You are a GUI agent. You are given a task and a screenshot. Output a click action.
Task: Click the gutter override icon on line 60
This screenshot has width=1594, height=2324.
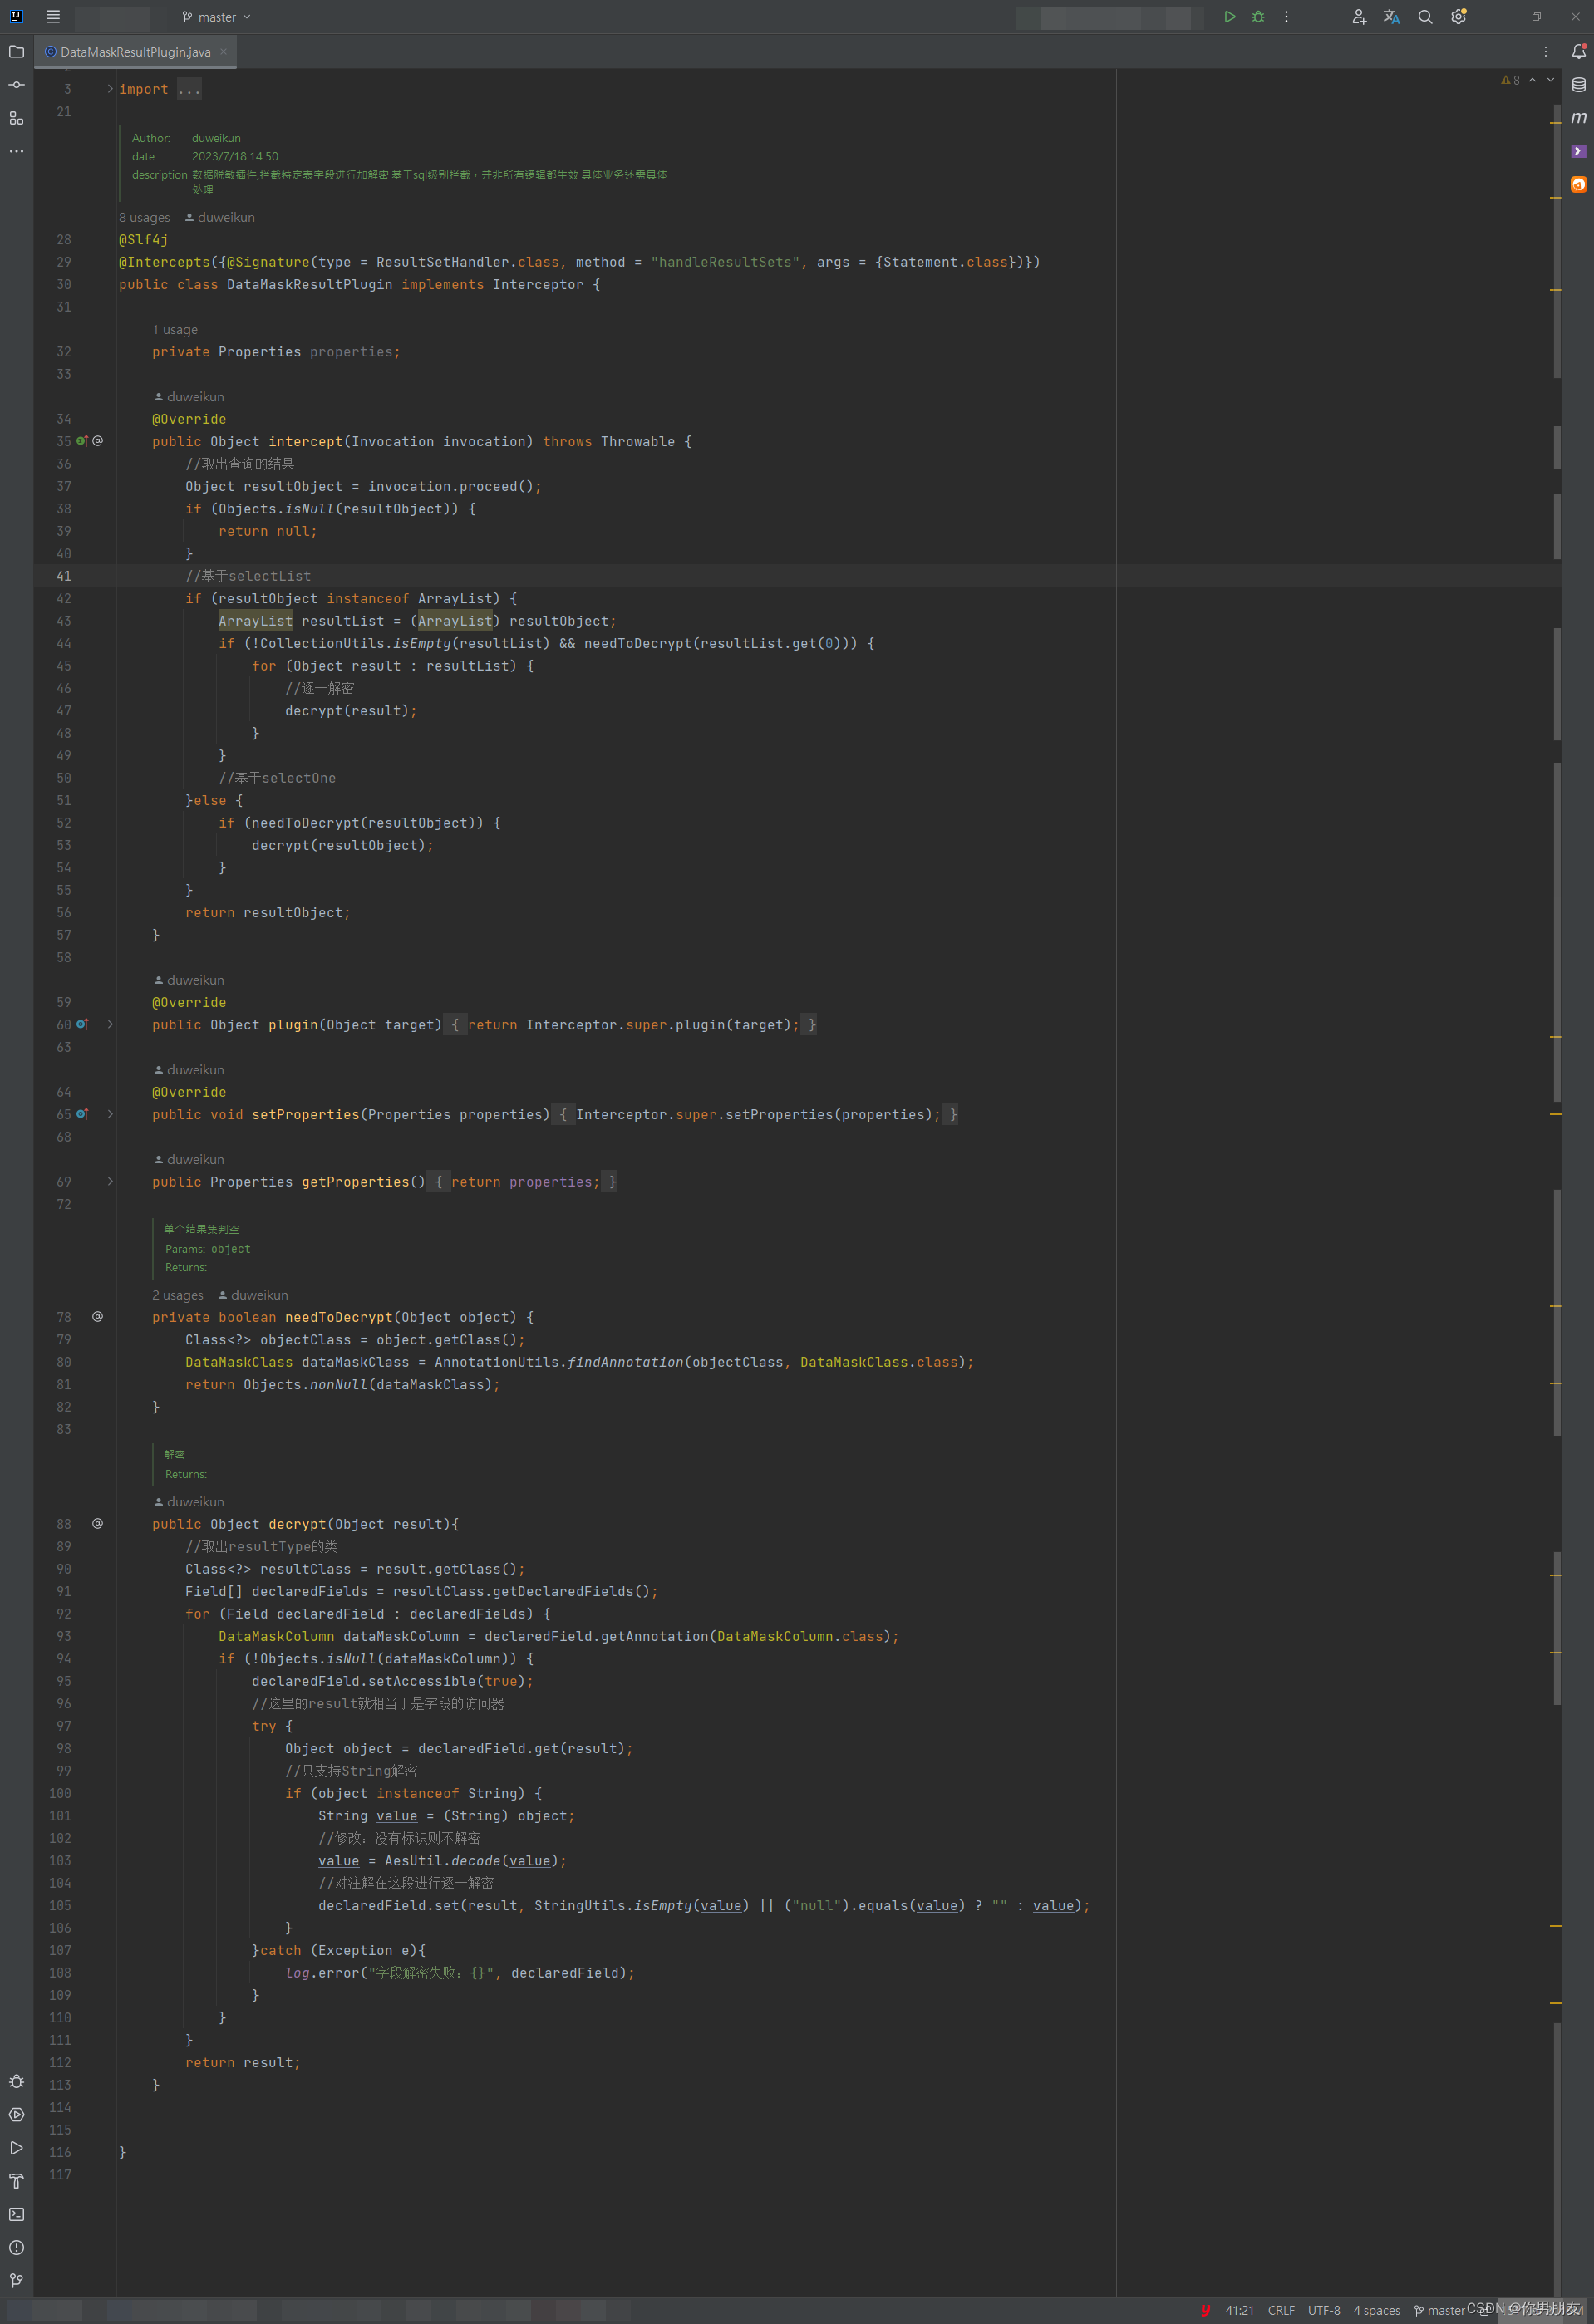tap(82, 1024)
